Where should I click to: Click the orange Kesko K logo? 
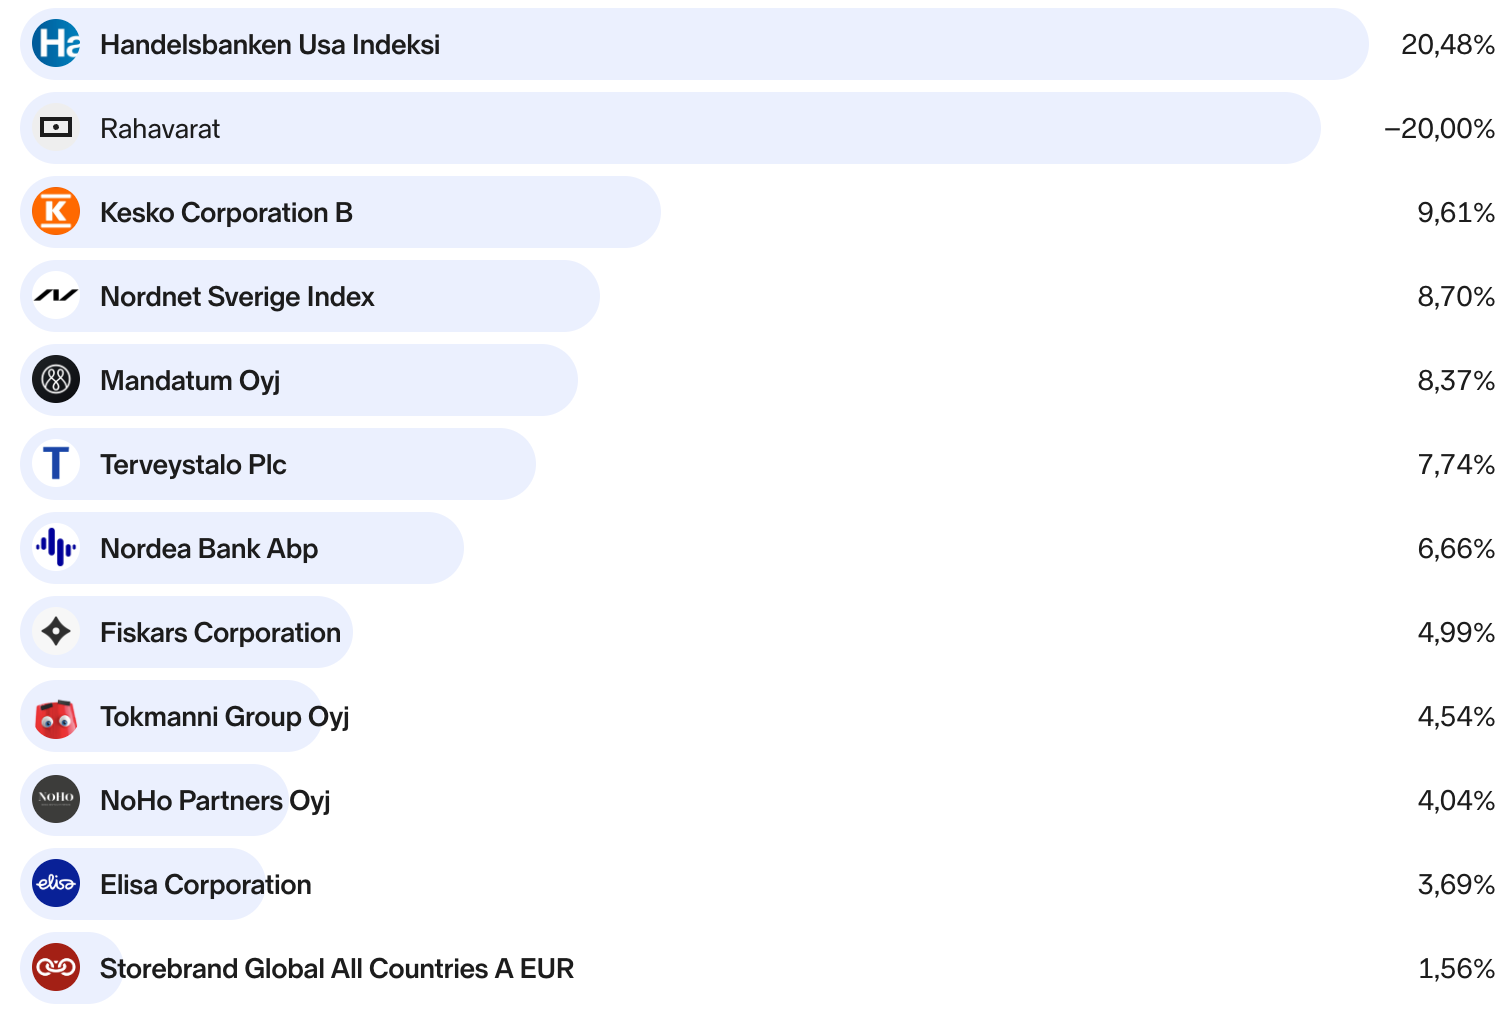click(56, 212)
